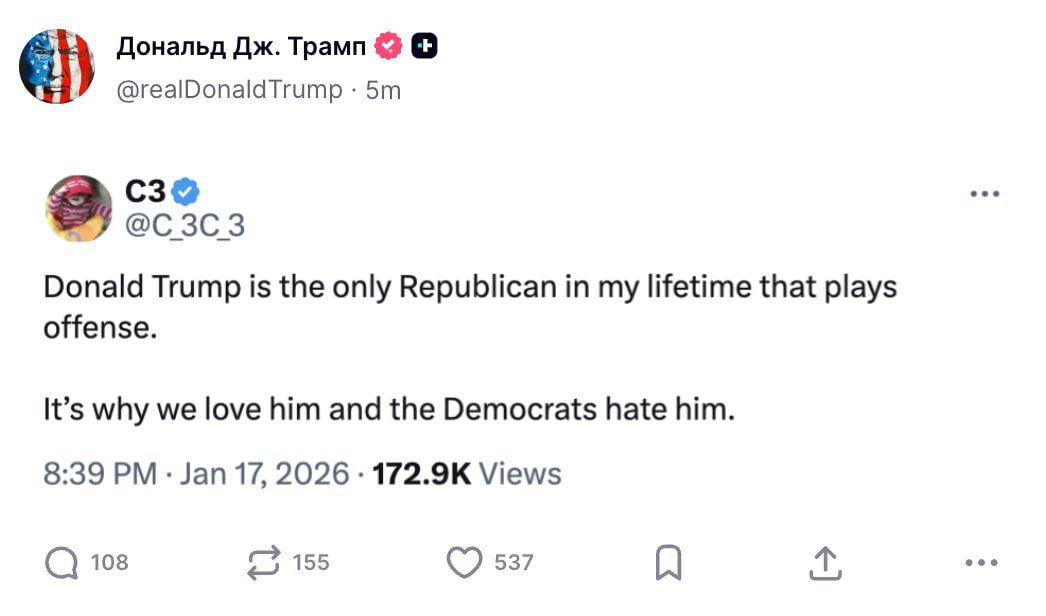Image resolution: width=1046 pixels, height=616 pixels.
Task: Share the post via upload arrow icon
Action: point(824,563)
